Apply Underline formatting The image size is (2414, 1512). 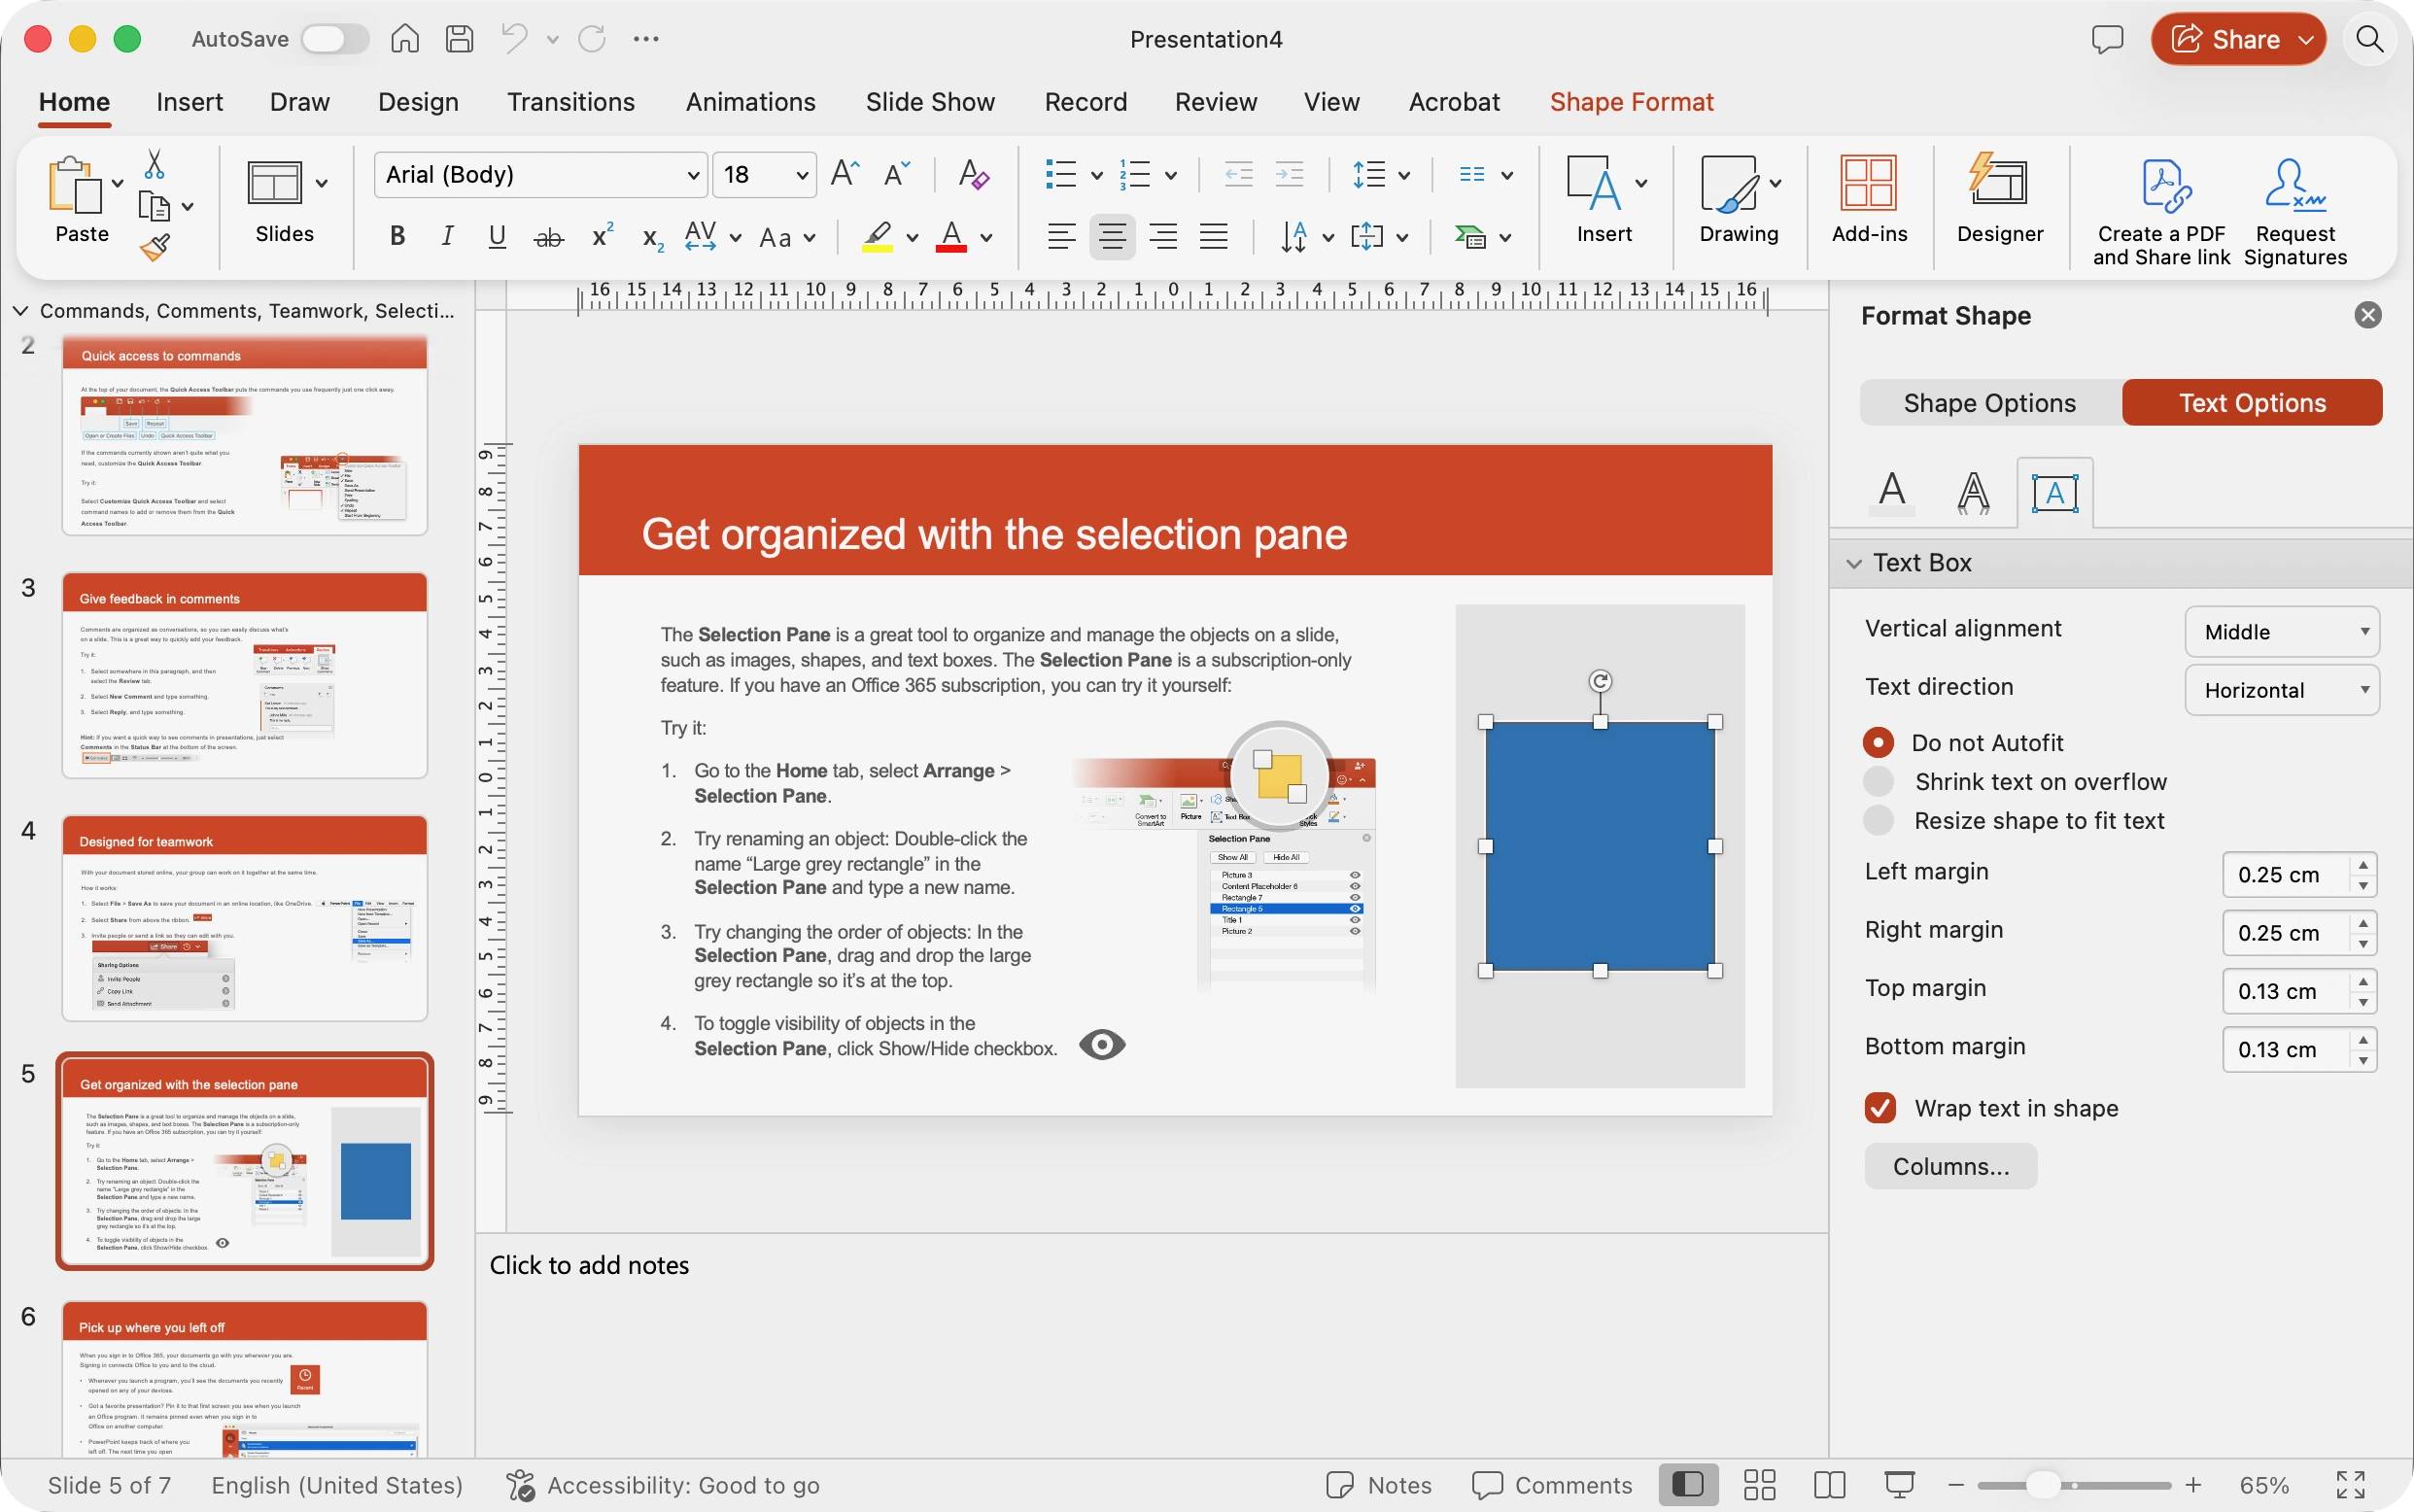pos(497,236)
